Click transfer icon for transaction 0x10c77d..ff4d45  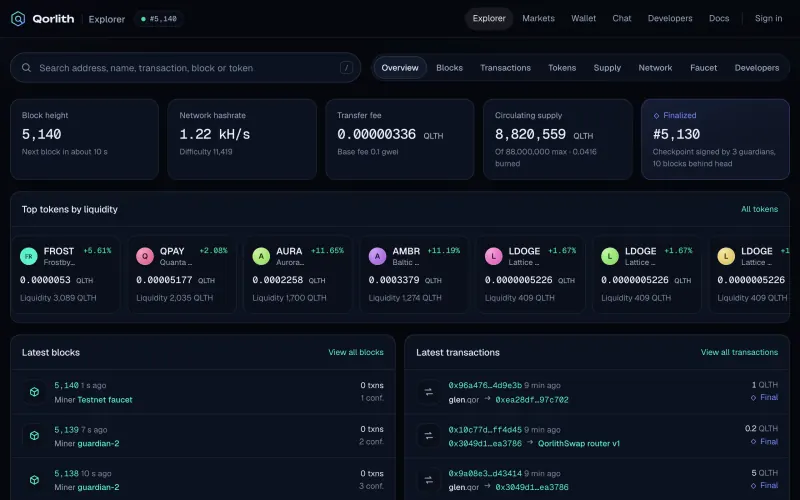pos(429,436)
